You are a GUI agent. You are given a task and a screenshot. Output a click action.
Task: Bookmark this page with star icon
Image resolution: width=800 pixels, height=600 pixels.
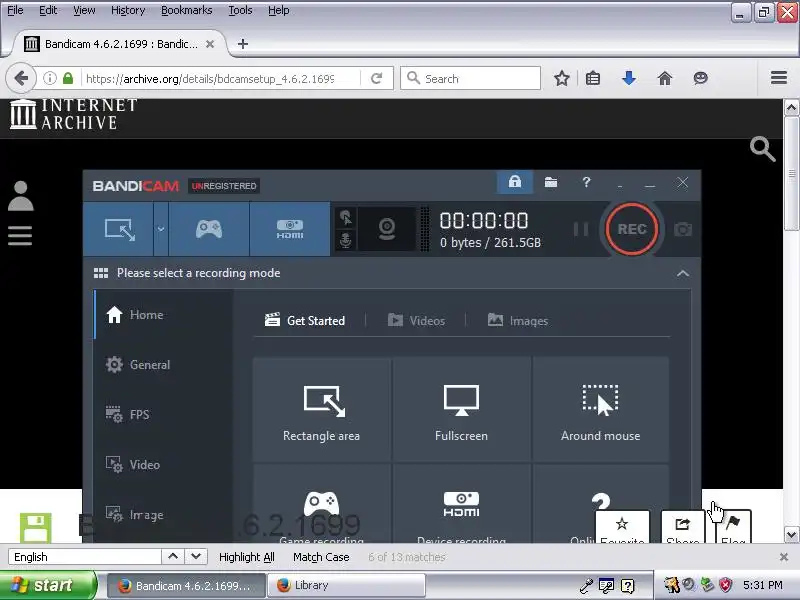point(561,79)
